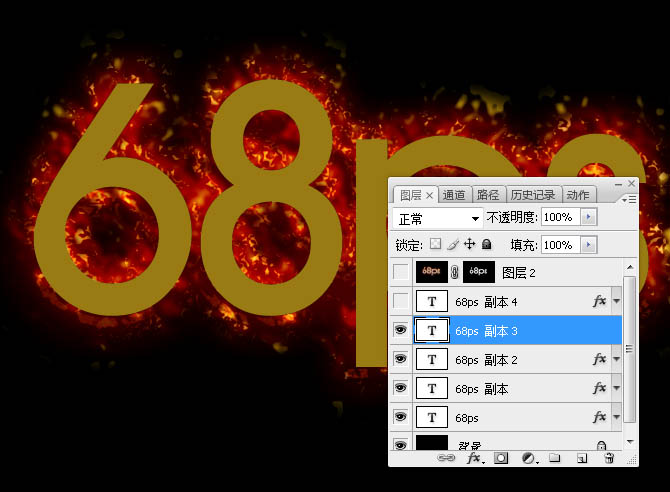Select the 68ps 副本 2 layer name

tap(486, 360)
